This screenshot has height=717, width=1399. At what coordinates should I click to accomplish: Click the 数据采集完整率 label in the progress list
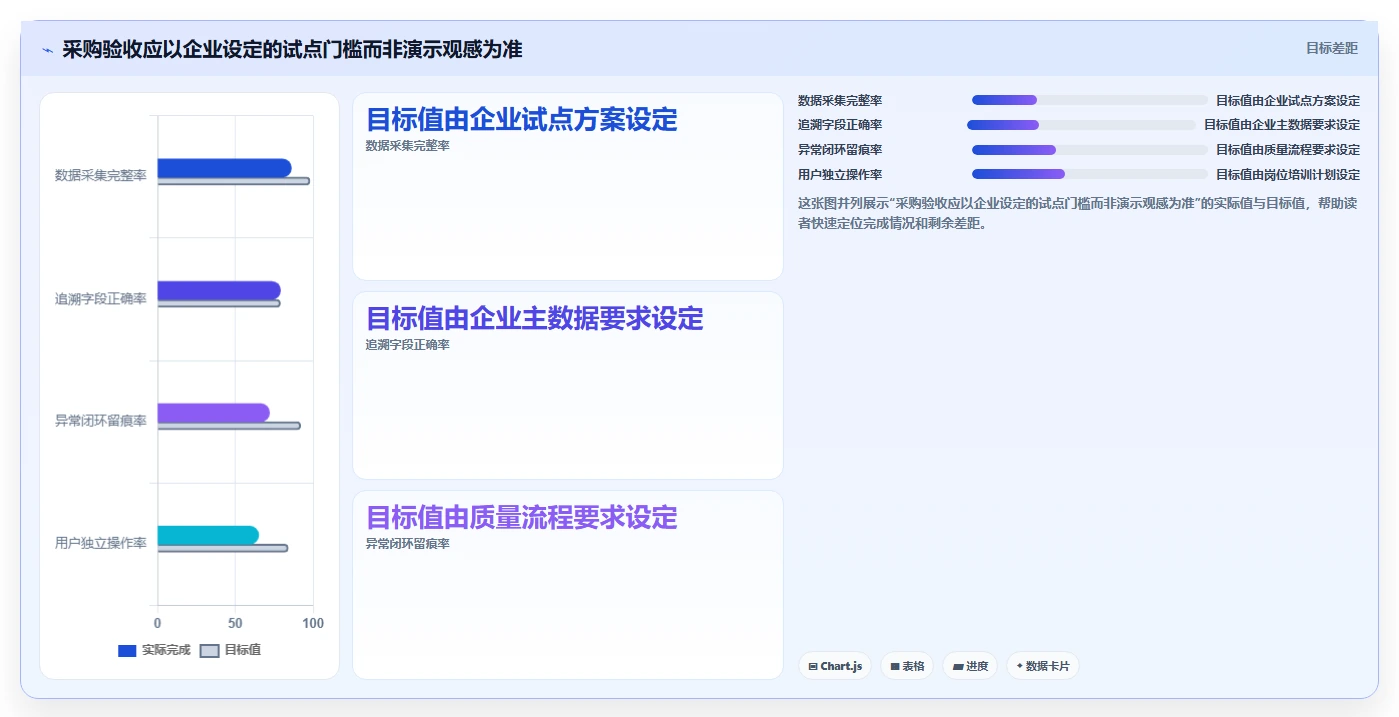[840, 100]
